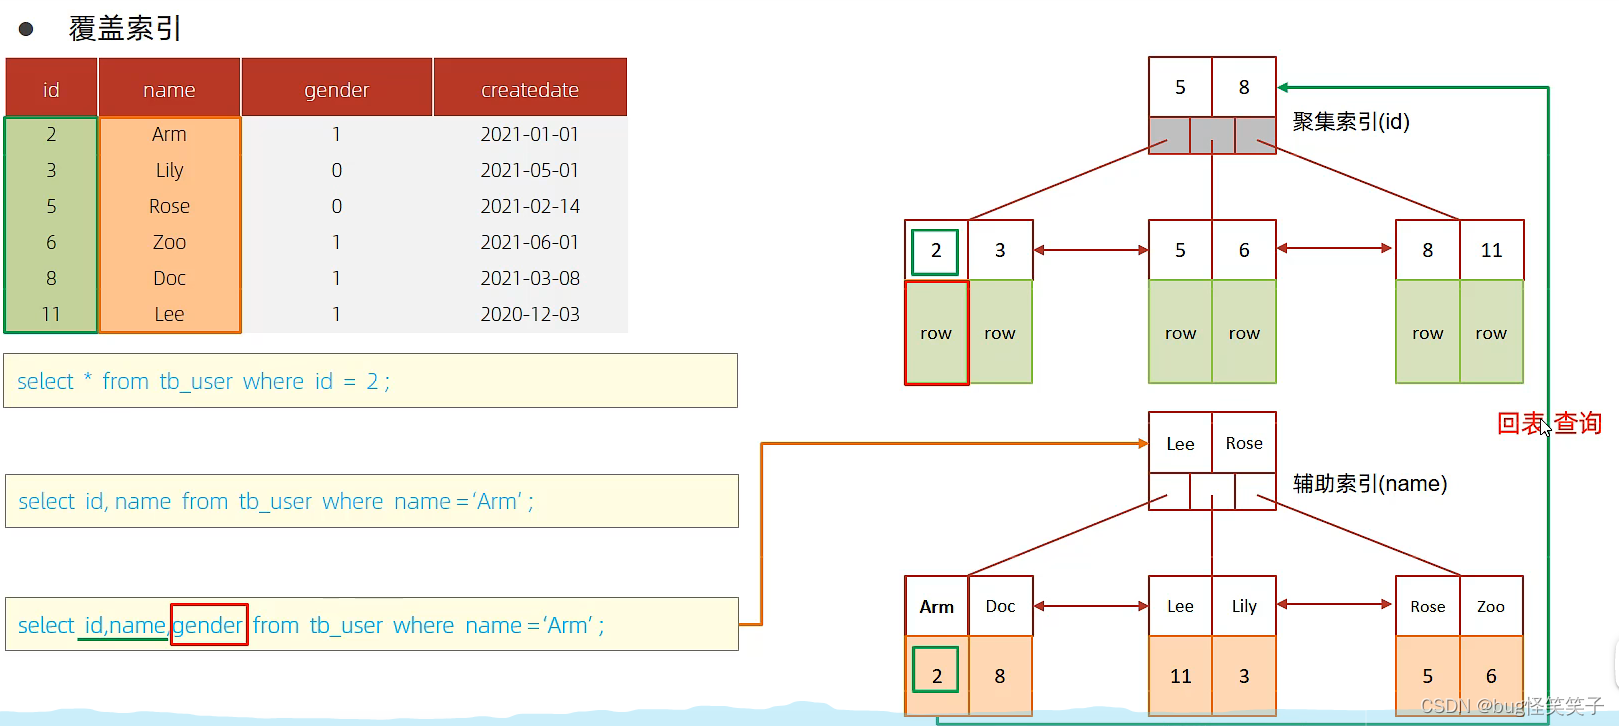The height and width of the screenshot is (726, 1619).
Task: Click root key Lee of the name index
Action: (x=1180, y=443)
